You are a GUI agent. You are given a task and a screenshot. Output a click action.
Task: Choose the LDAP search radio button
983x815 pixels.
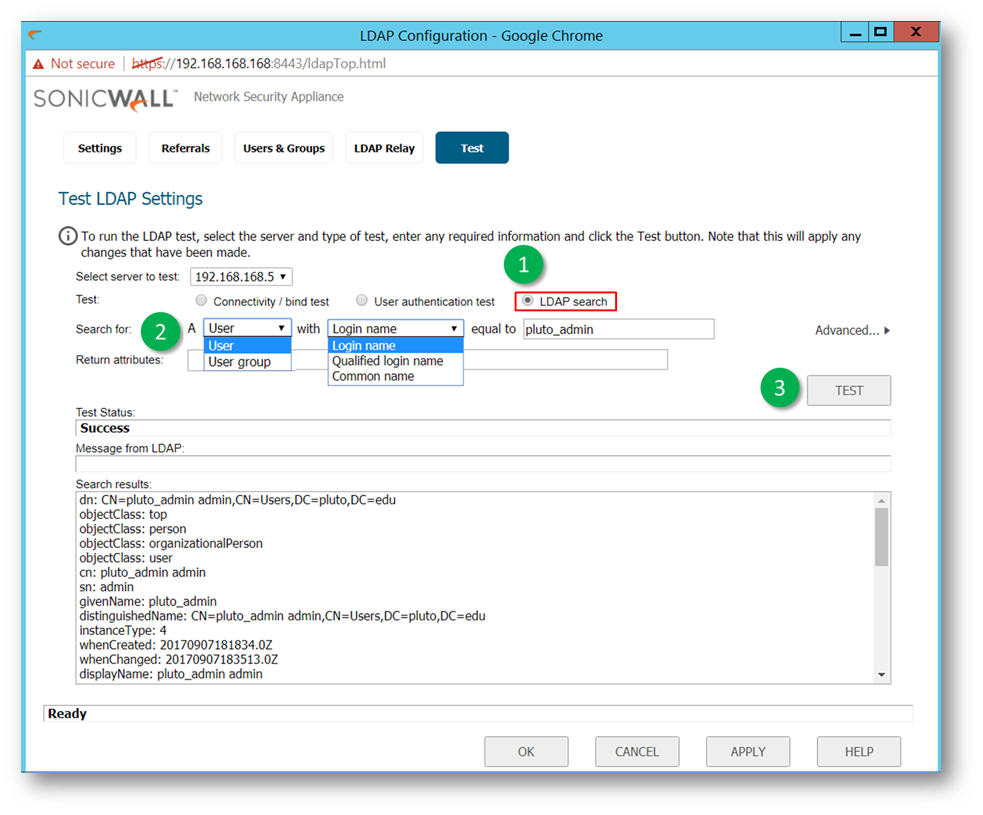coord(528,301)
